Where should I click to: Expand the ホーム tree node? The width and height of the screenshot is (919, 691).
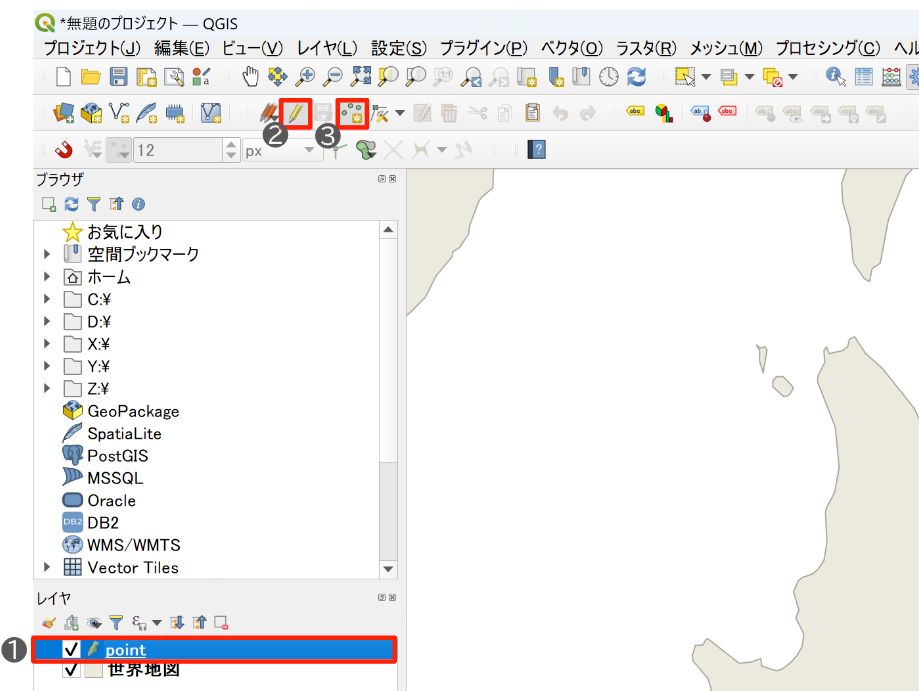pos(47,276)
